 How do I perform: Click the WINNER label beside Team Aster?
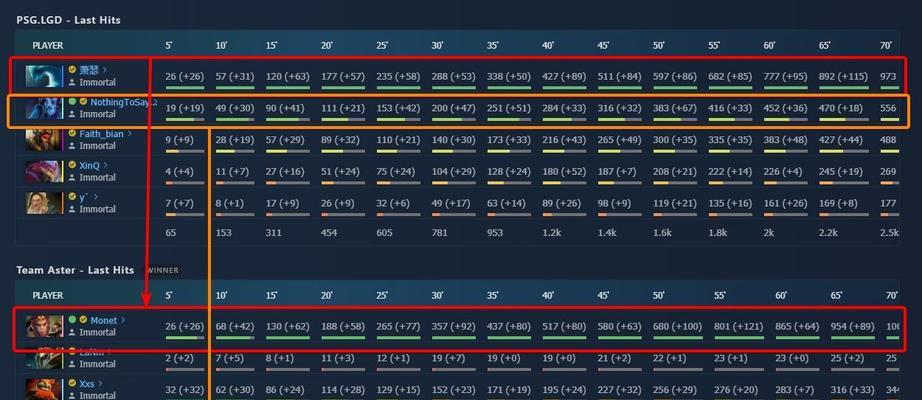pos(161,271)
